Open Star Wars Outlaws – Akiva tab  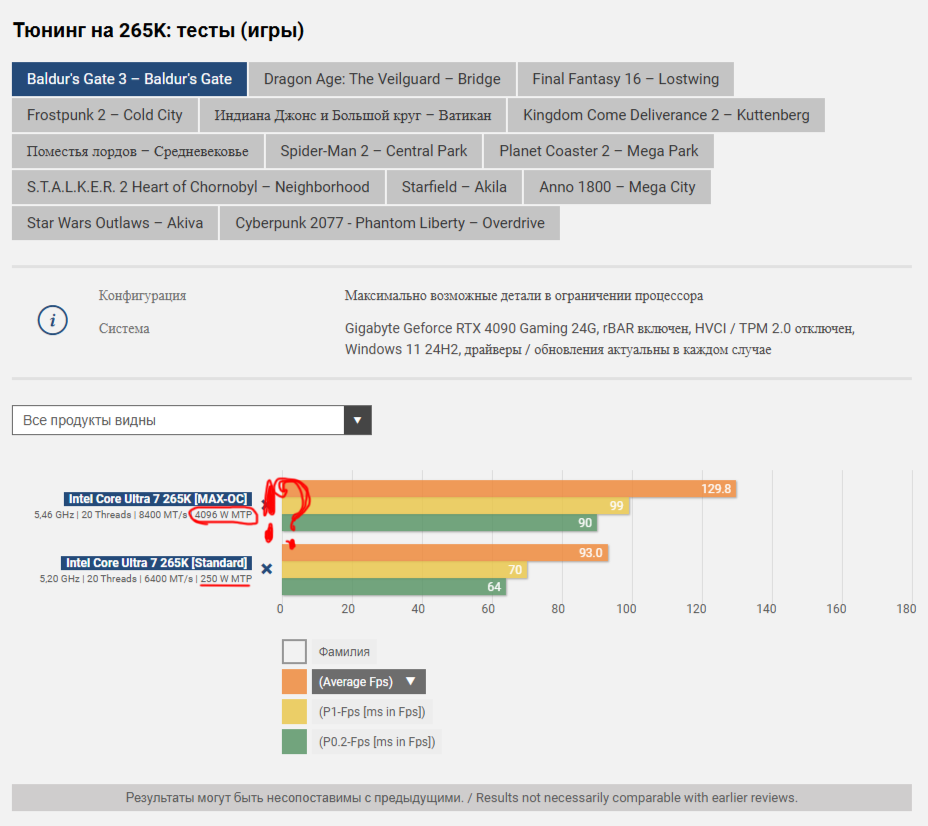coord(115,223)
